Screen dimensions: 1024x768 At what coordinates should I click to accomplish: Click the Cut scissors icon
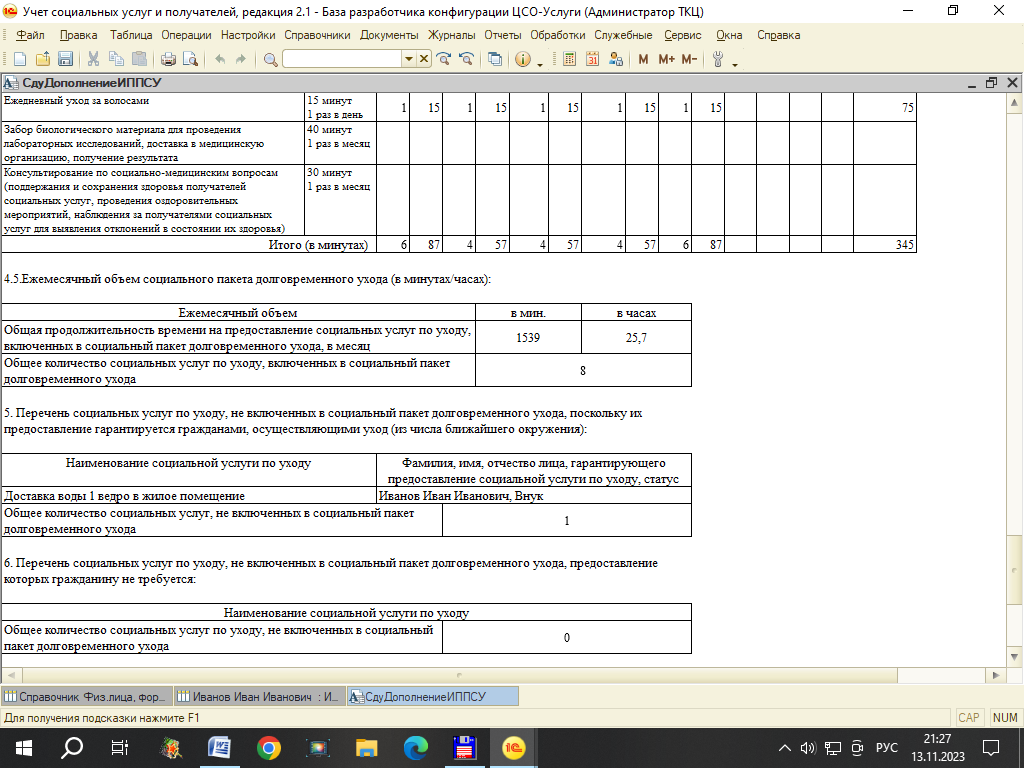pos(93,59)
